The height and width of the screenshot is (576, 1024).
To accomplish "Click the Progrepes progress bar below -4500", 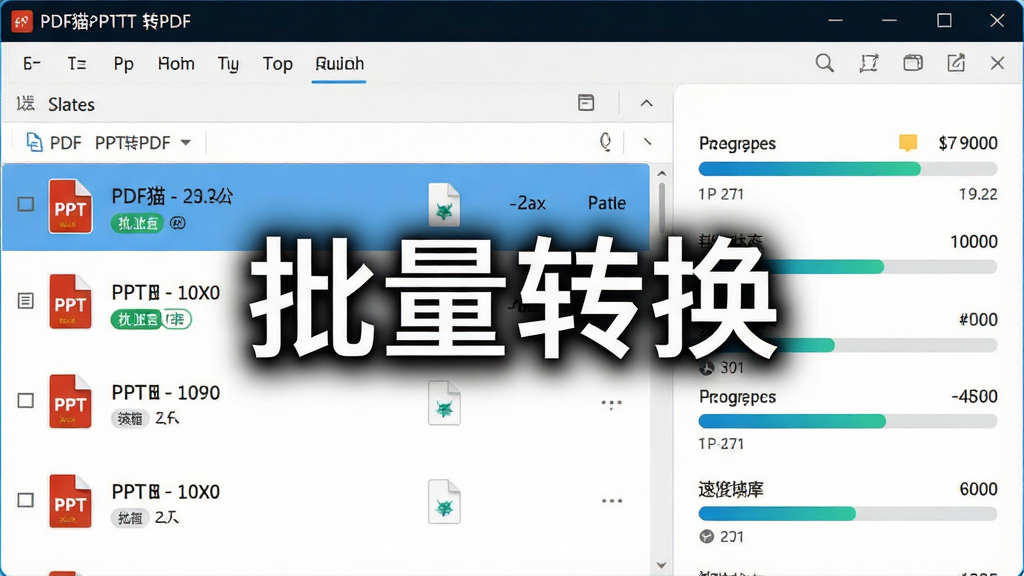I will [x=848, y=421].
